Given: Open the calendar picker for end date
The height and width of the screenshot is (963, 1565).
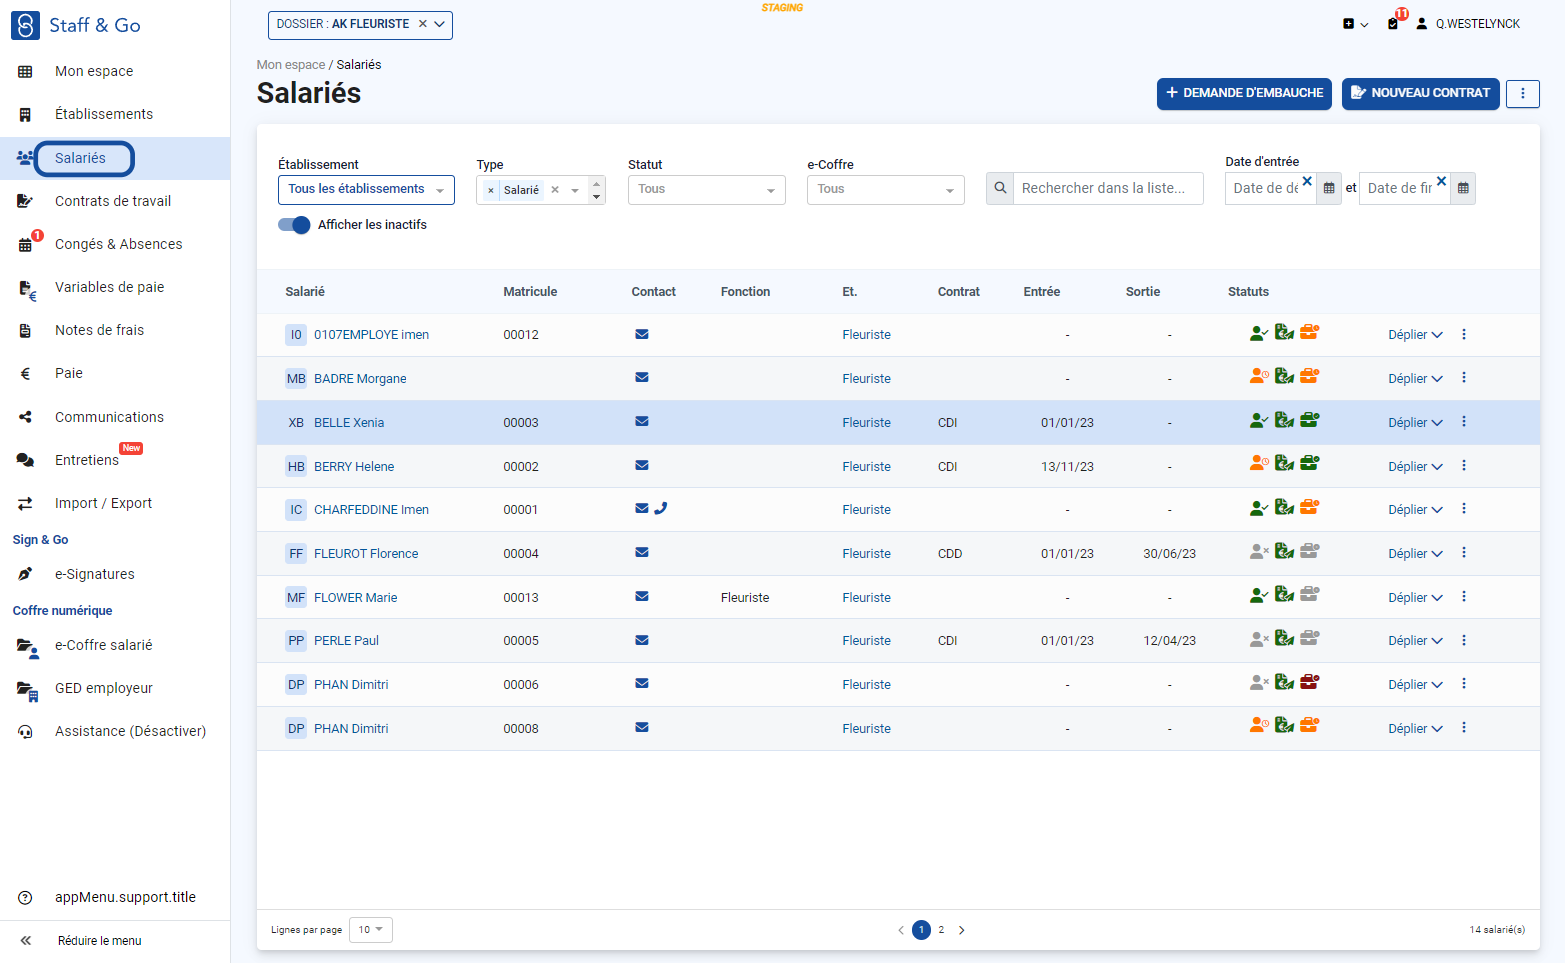Looking at the screenshot, I should click(1463, 188).
